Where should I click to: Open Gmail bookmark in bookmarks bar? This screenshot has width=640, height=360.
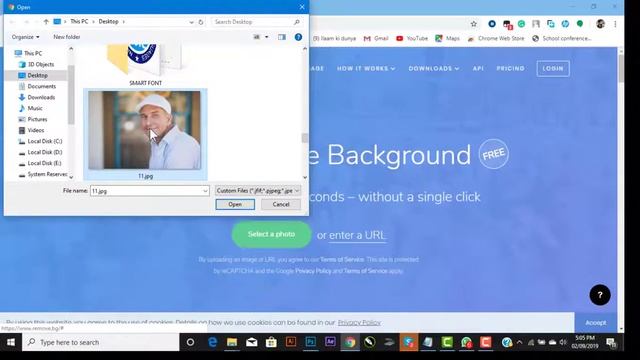point(376,38)
